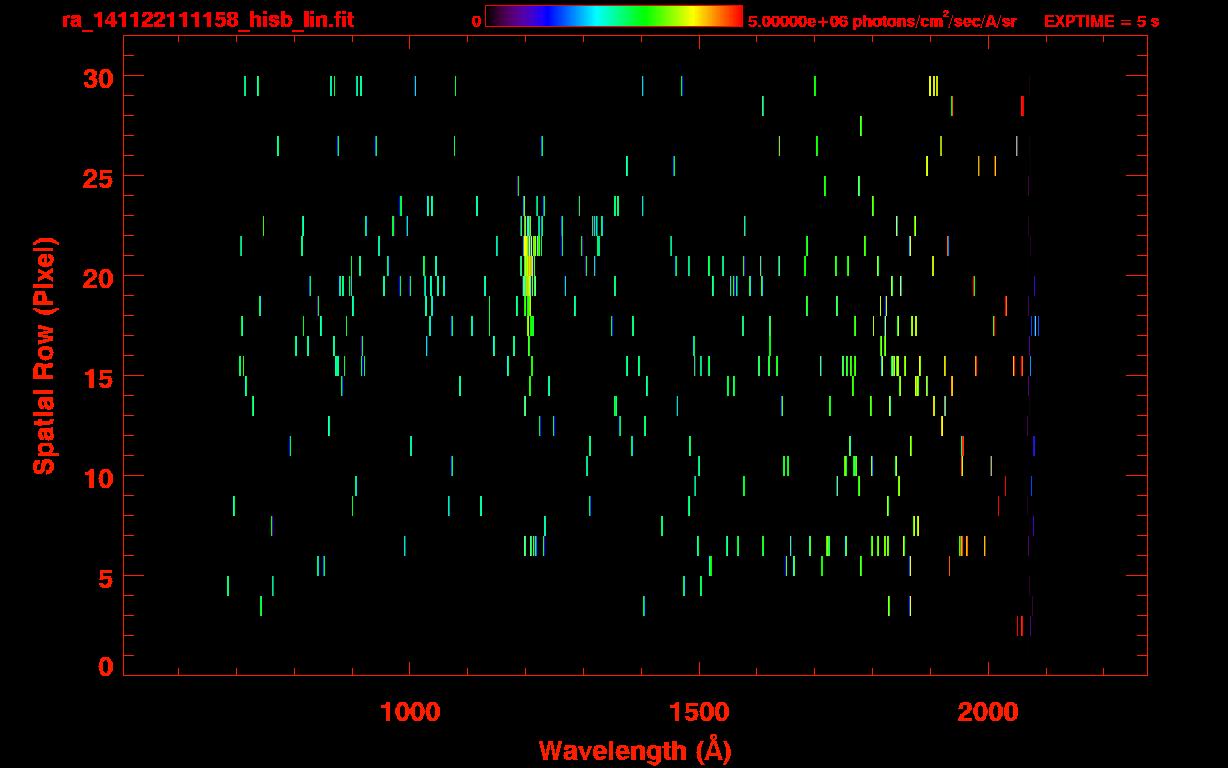The height and width of the screenshot is (768, 1228).
Task: Click the EXPTIME = 5 s label
Action: [1101, 21]
